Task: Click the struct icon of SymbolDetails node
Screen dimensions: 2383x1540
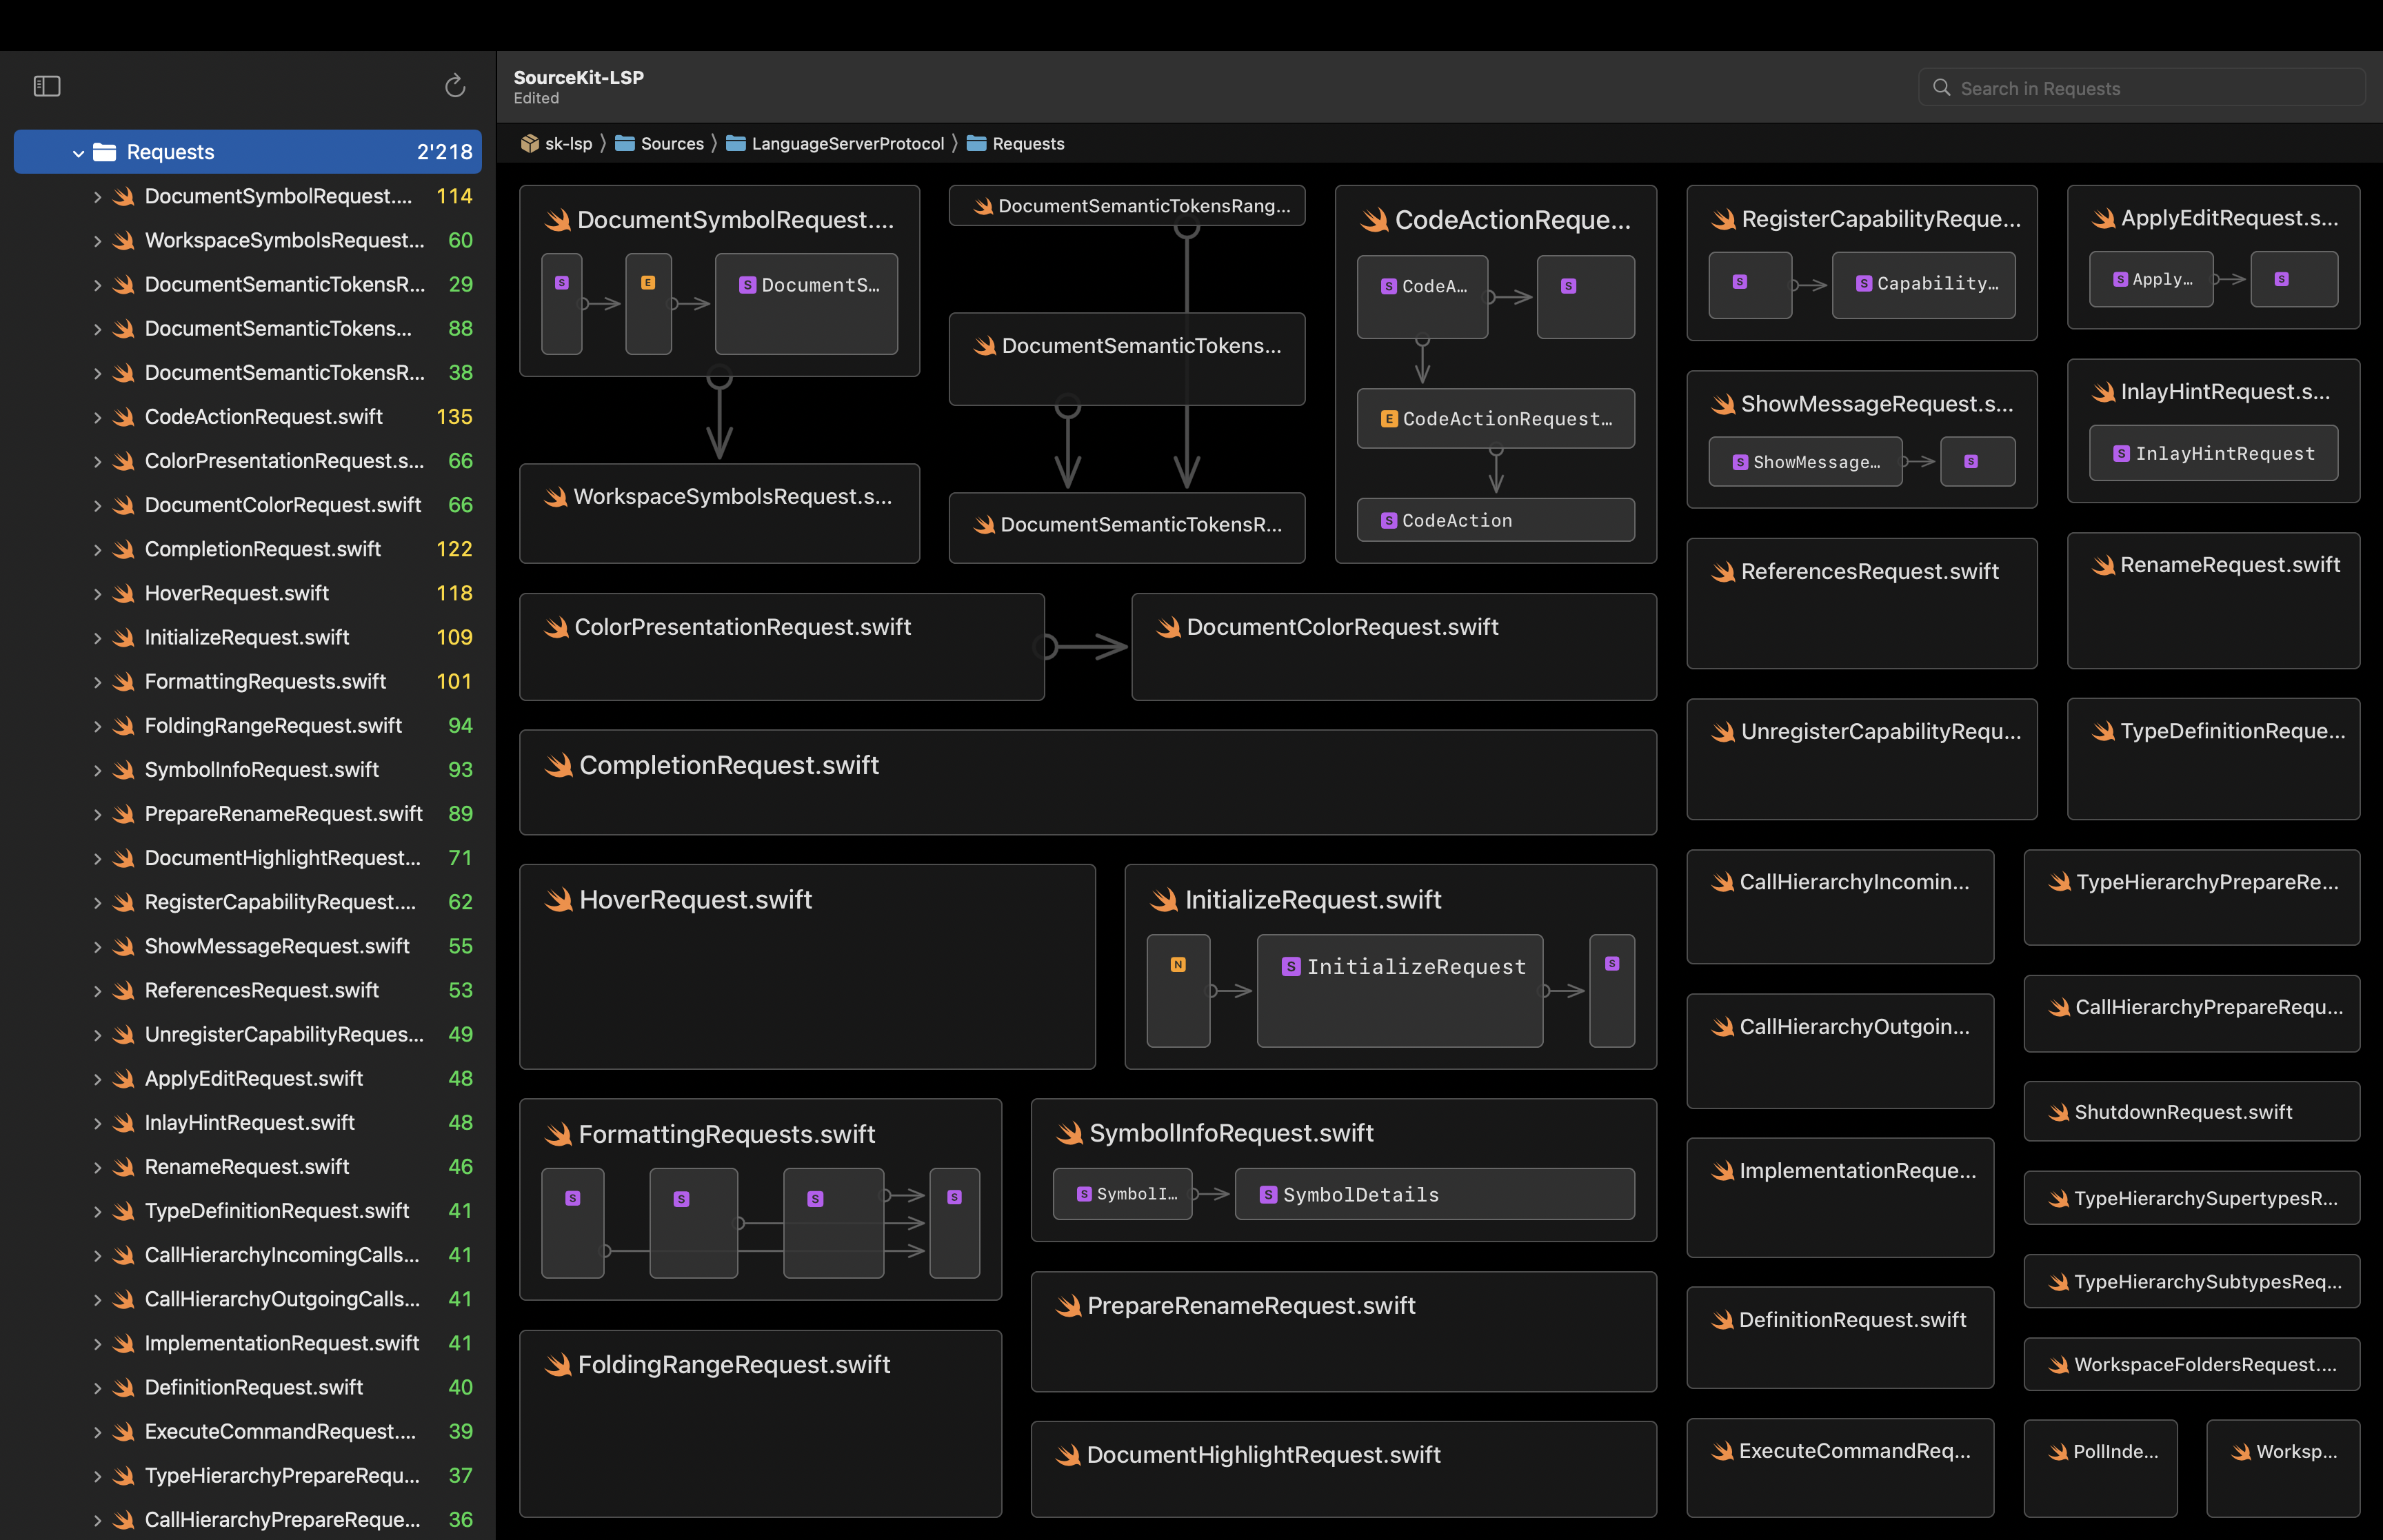Action: pyautogui.click(x=1268, y=1195)
